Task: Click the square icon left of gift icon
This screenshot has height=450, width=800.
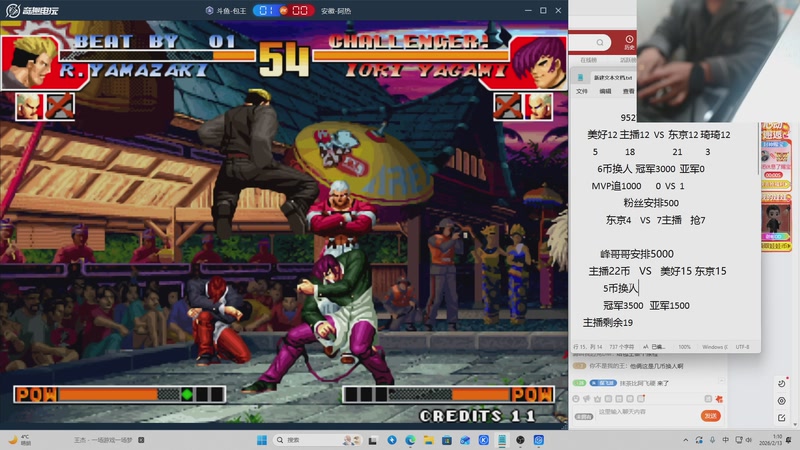Action: pyautogui.click(x=708, y=399)
